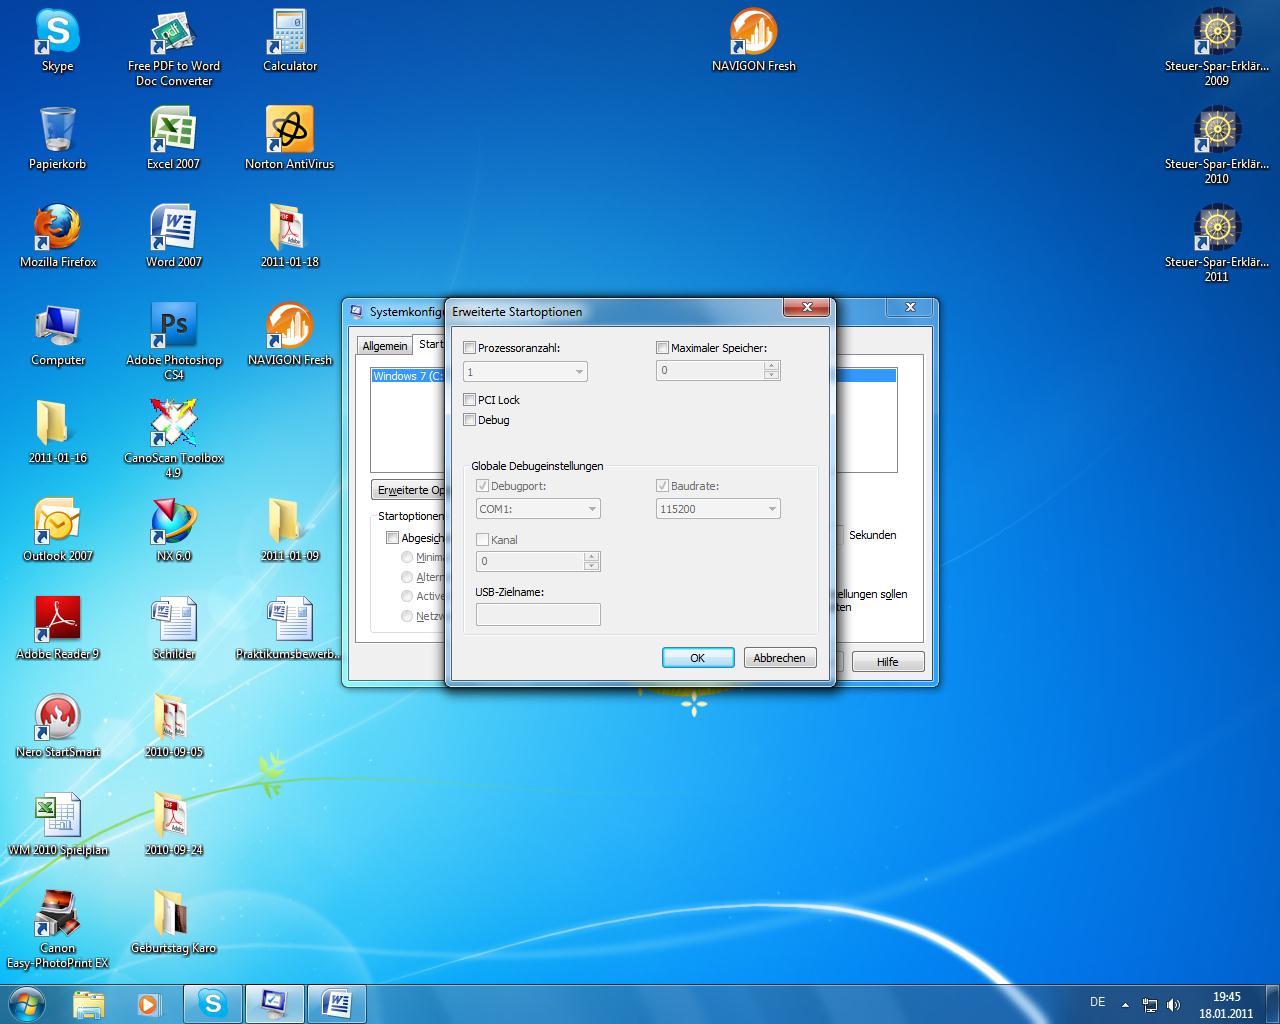Image resolution: width=1280 pixels, height=1024 pixels.
Task: Launch the Calculator desktop shortcut
Action: click(290, 40)
